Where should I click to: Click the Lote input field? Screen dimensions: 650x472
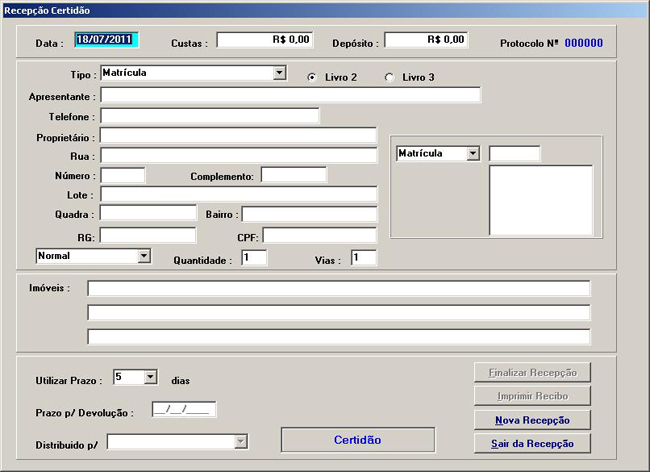(239, 194)
